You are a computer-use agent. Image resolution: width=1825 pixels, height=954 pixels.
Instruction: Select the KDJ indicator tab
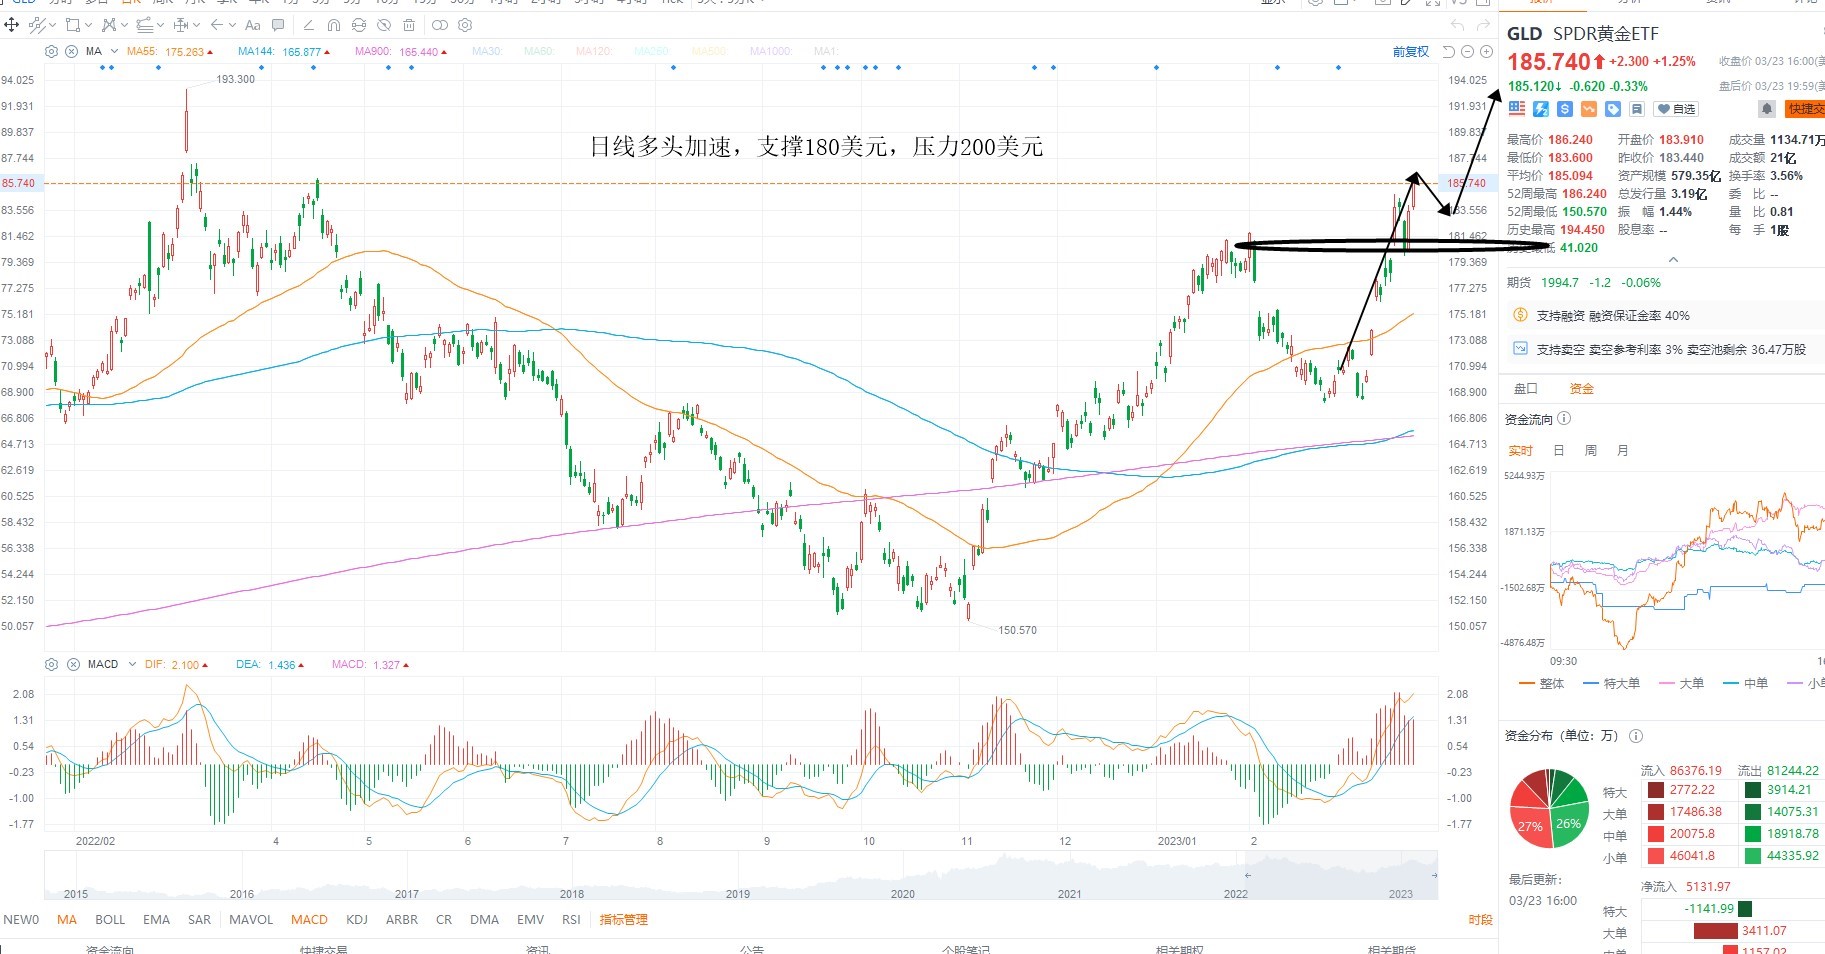click(357, 919)
